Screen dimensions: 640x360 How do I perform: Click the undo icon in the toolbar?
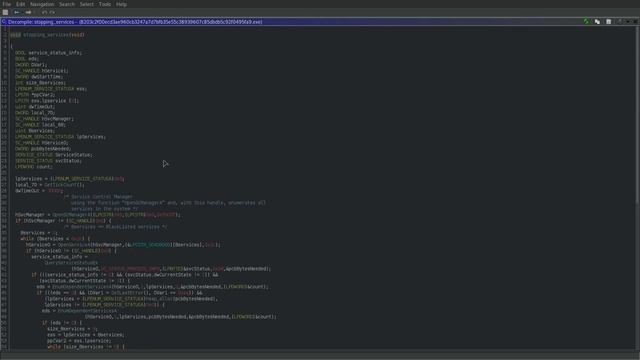(44, 12)
